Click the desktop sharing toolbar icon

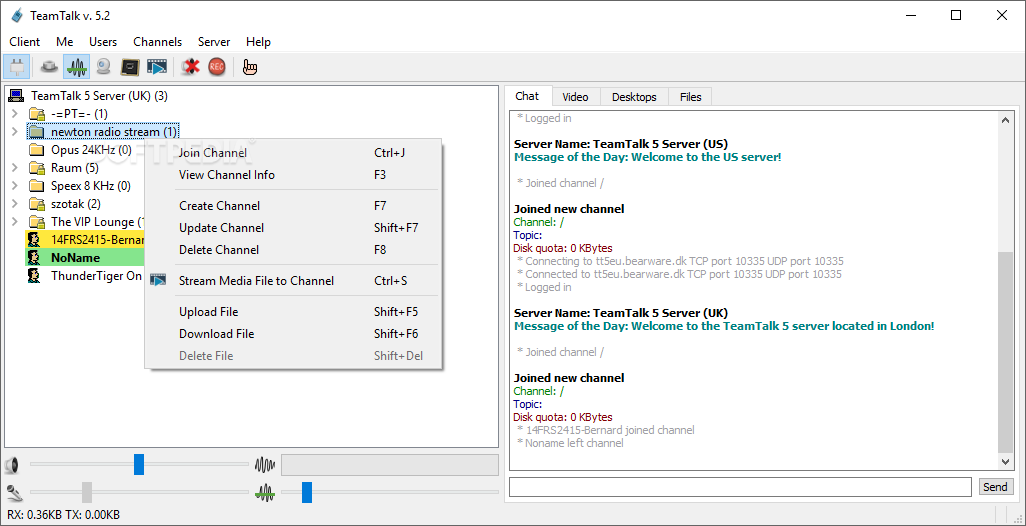130,67
